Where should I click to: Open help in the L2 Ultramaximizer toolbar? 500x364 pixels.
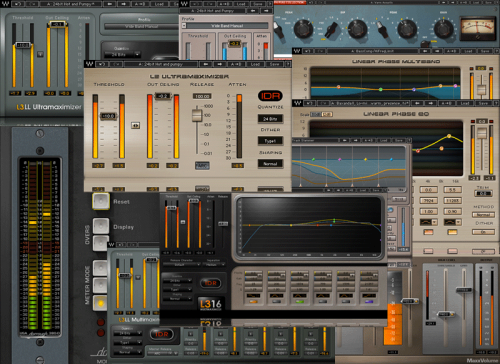pos(288,64)
